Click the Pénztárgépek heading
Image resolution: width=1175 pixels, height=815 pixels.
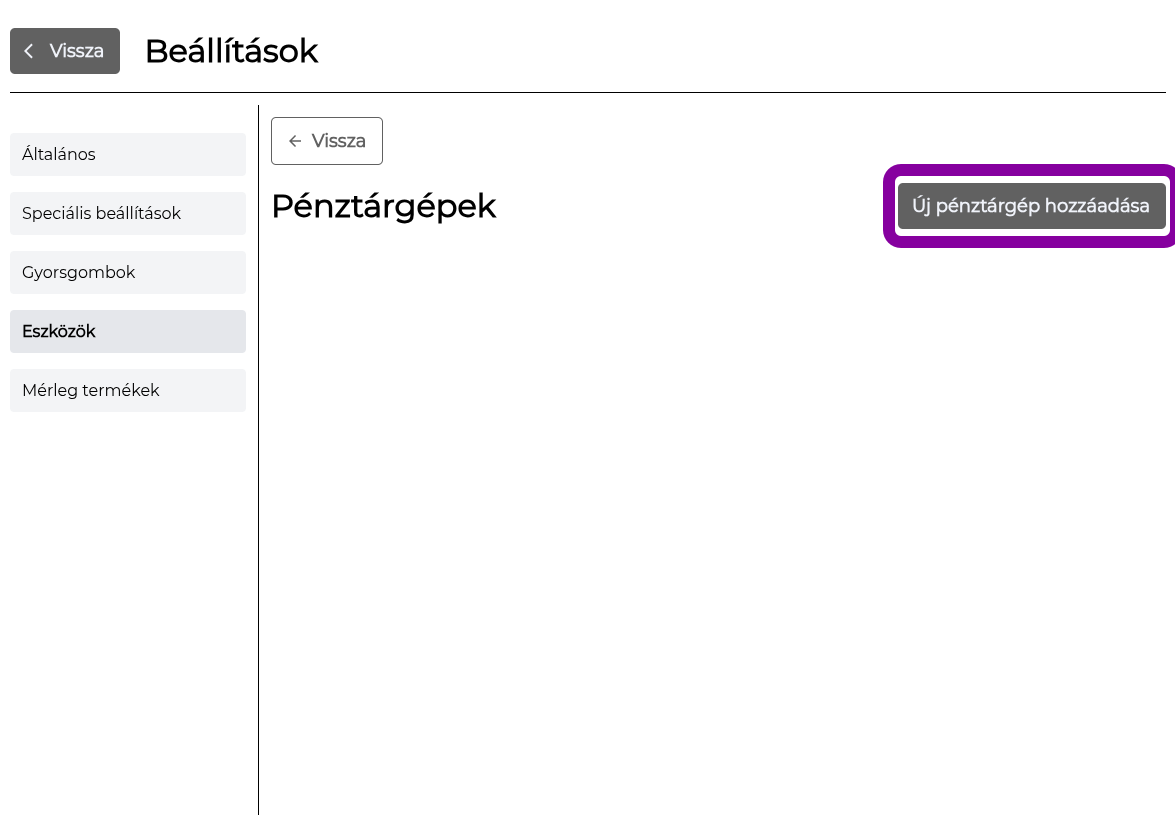(x=384, y=207)
